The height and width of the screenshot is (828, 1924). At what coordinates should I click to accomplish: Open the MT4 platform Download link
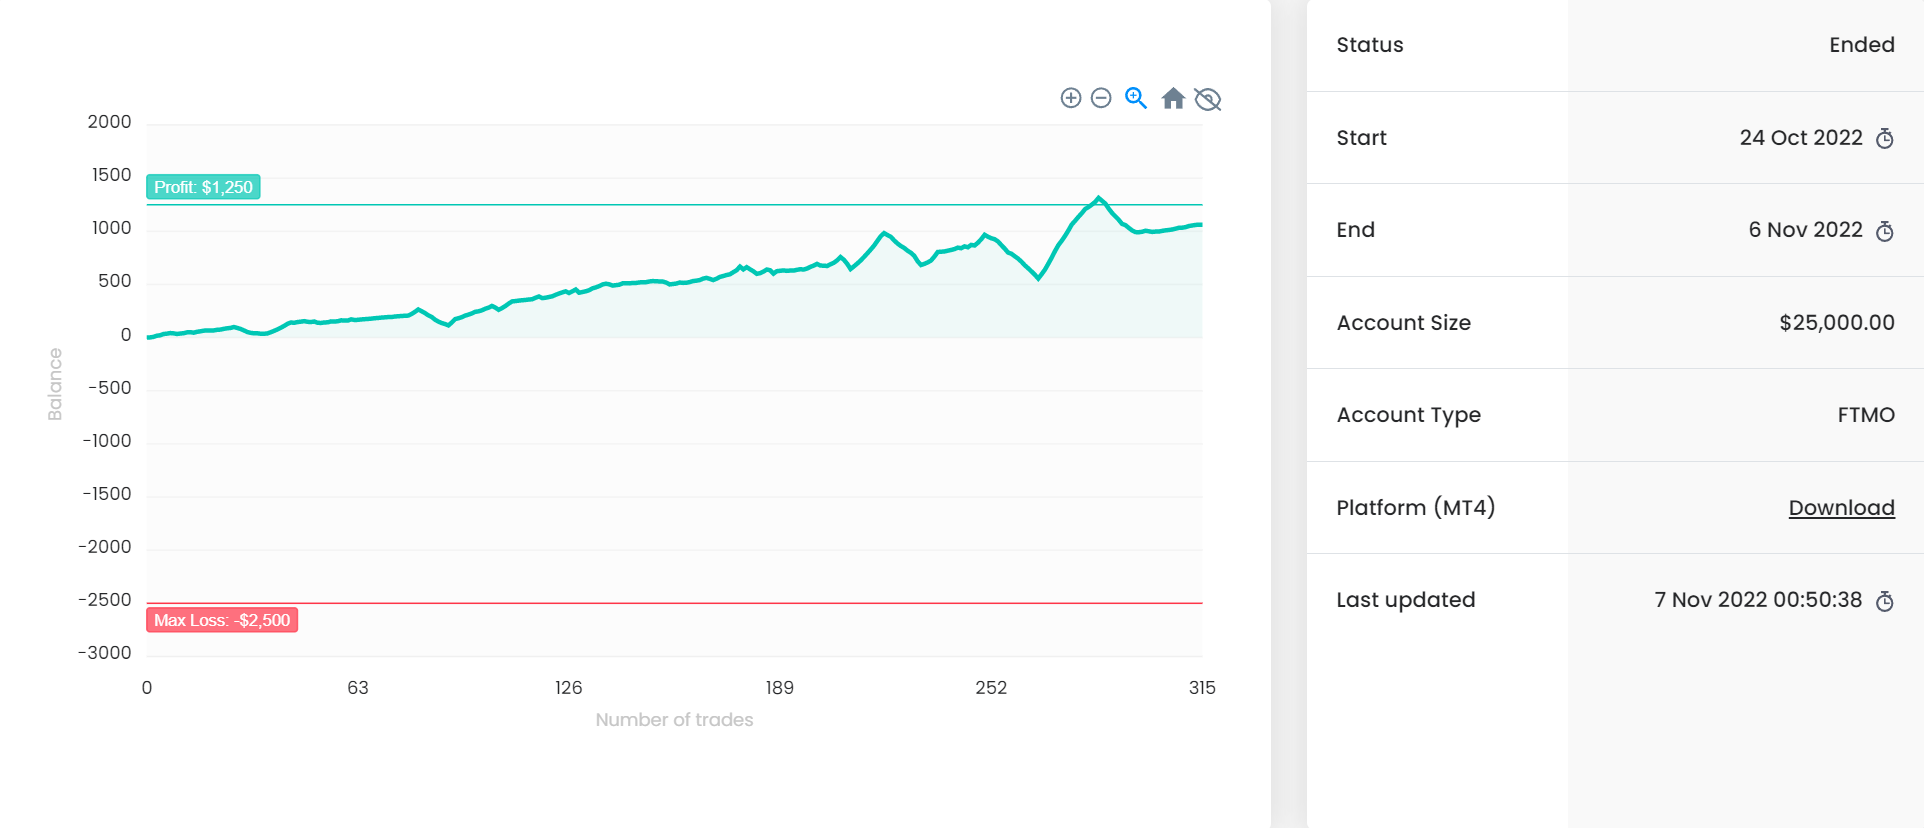1841,508
